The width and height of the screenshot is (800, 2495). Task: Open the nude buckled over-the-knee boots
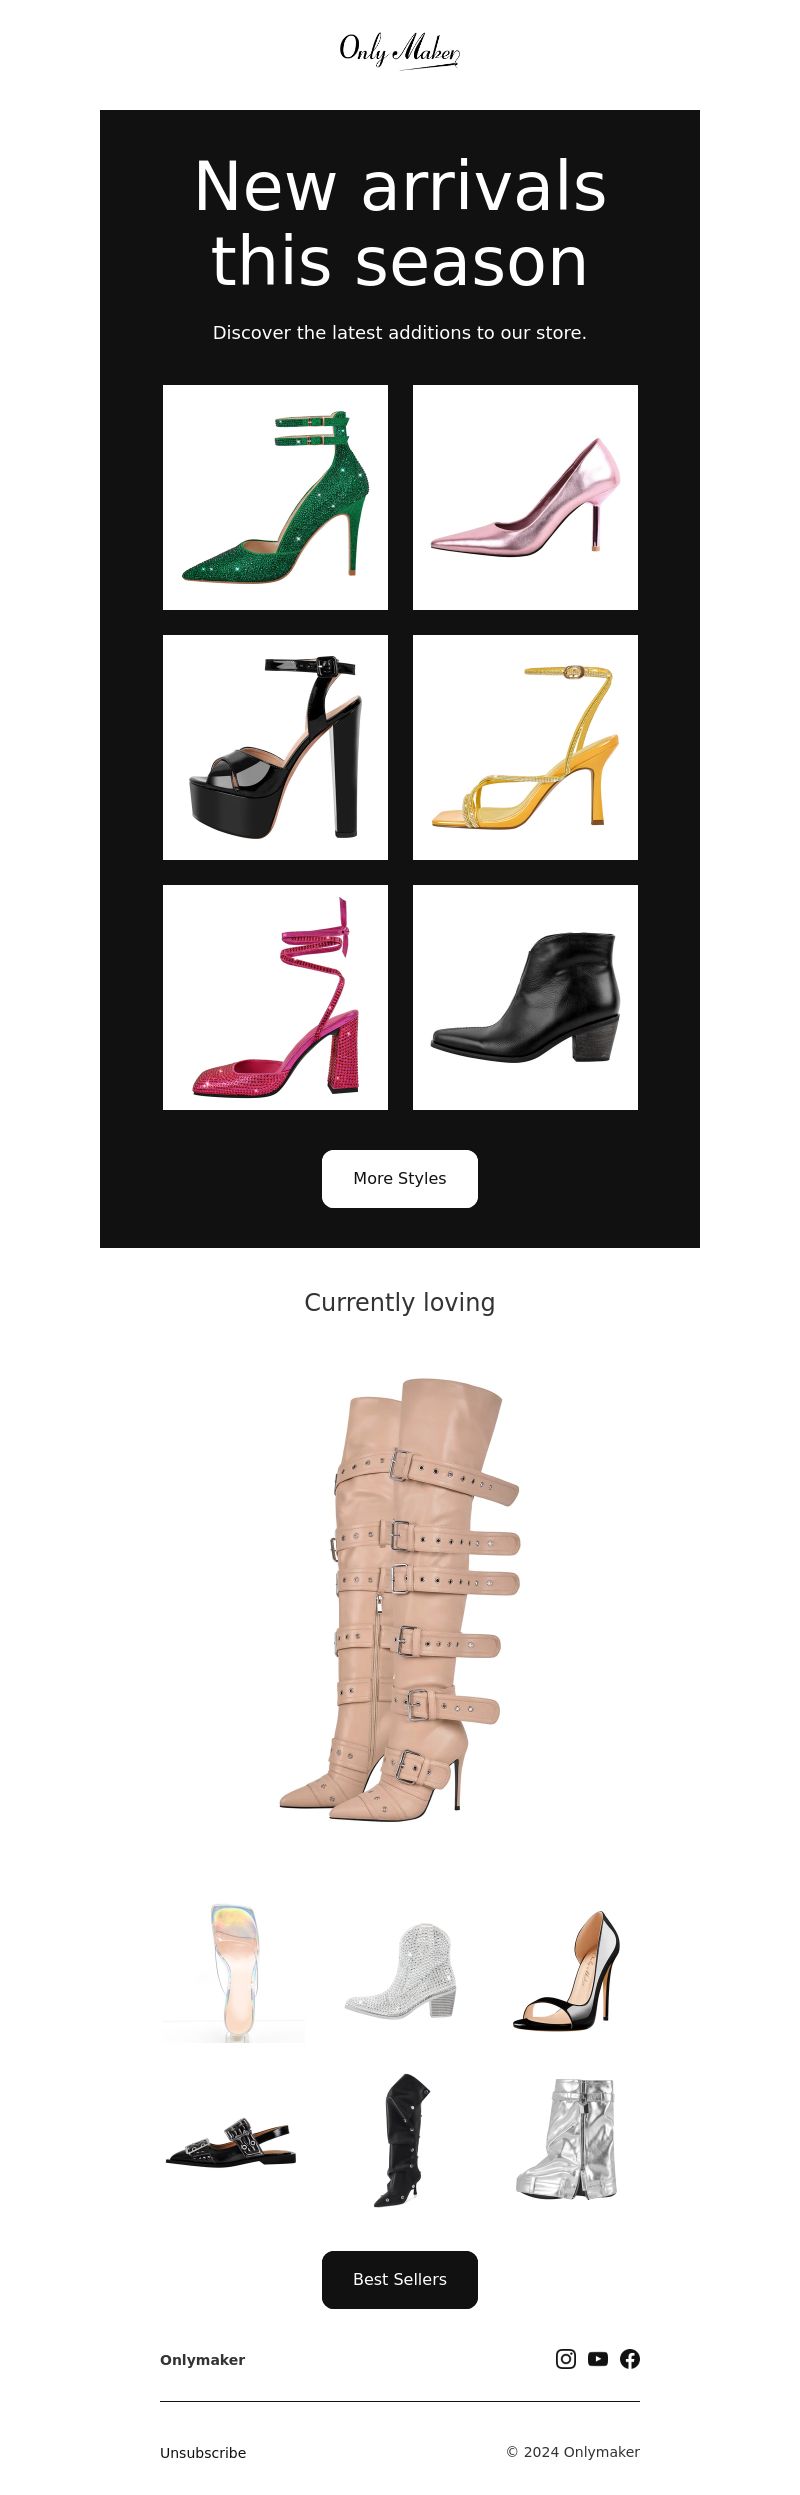(400, 1598)
